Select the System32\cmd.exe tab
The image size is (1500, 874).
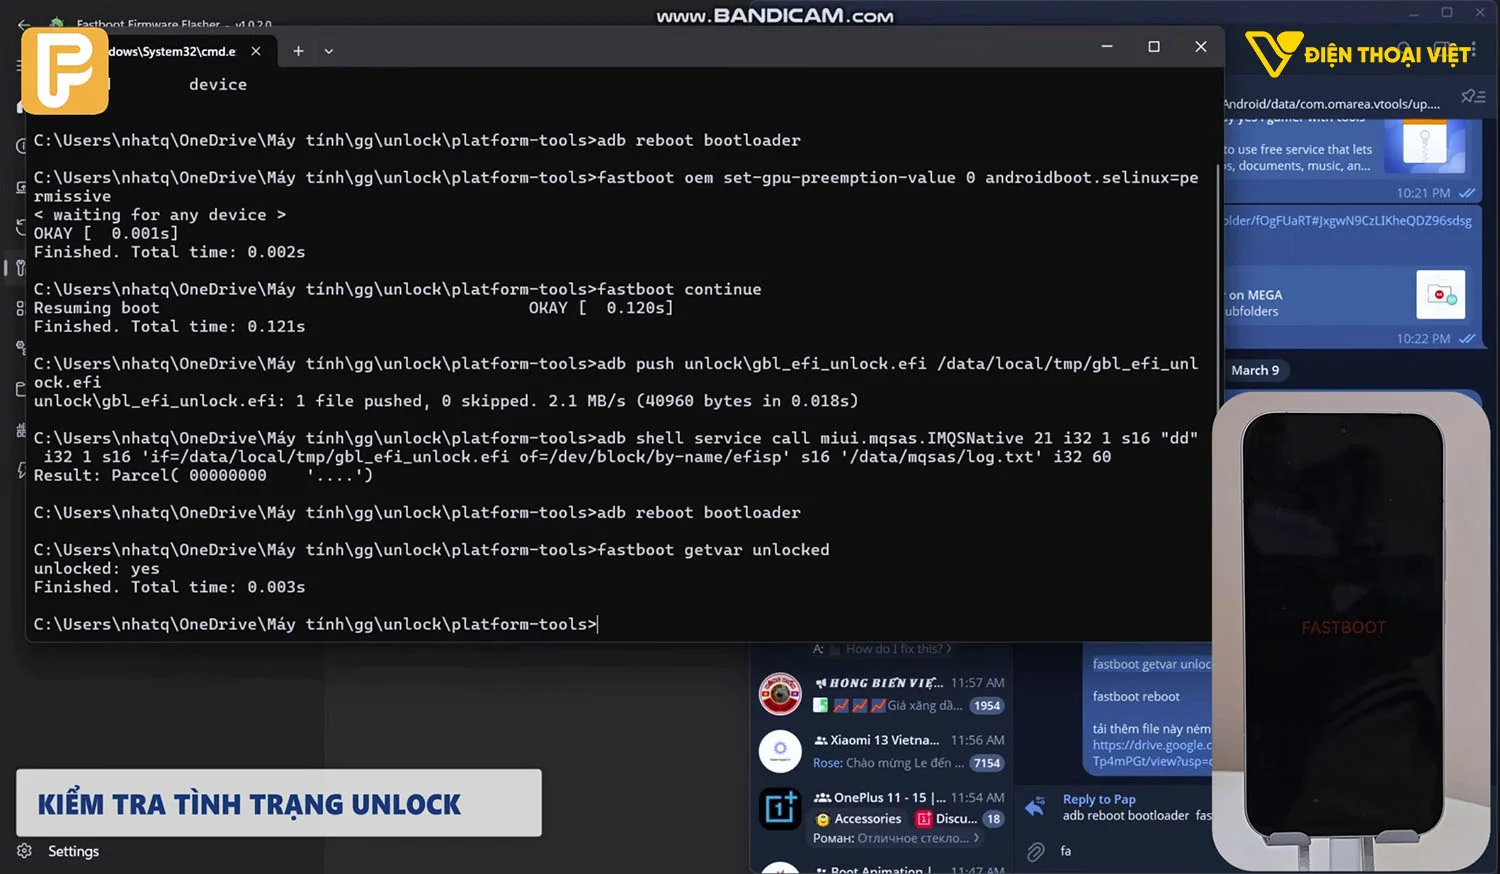(x=172, y=51)
